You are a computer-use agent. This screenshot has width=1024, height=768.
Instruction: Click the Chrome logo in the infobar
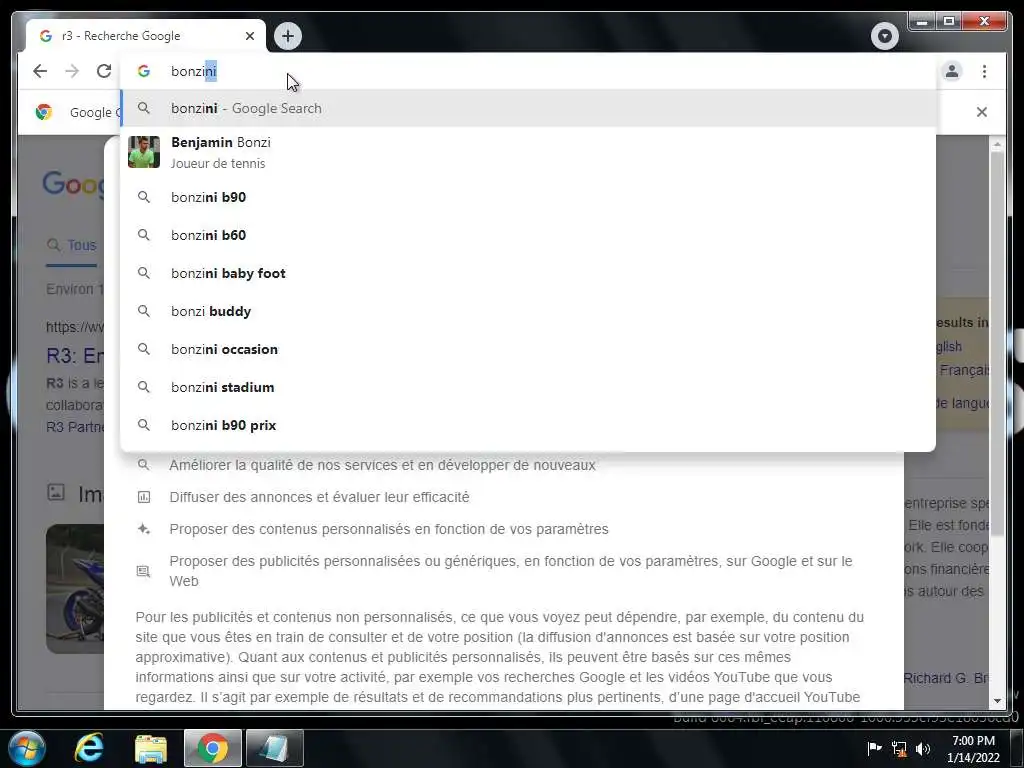(44, 112)
